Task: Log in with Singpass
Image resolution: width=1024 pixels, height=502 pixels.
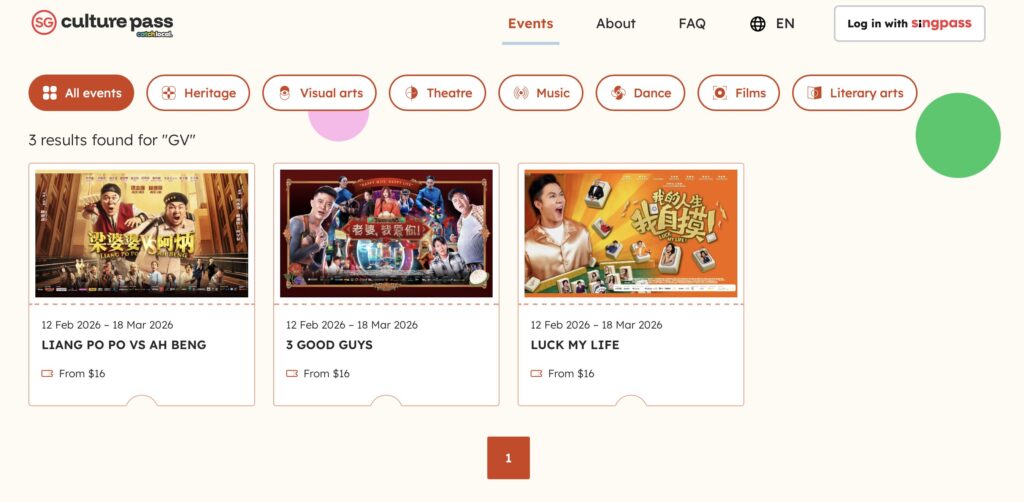Action: click(909, 24)
